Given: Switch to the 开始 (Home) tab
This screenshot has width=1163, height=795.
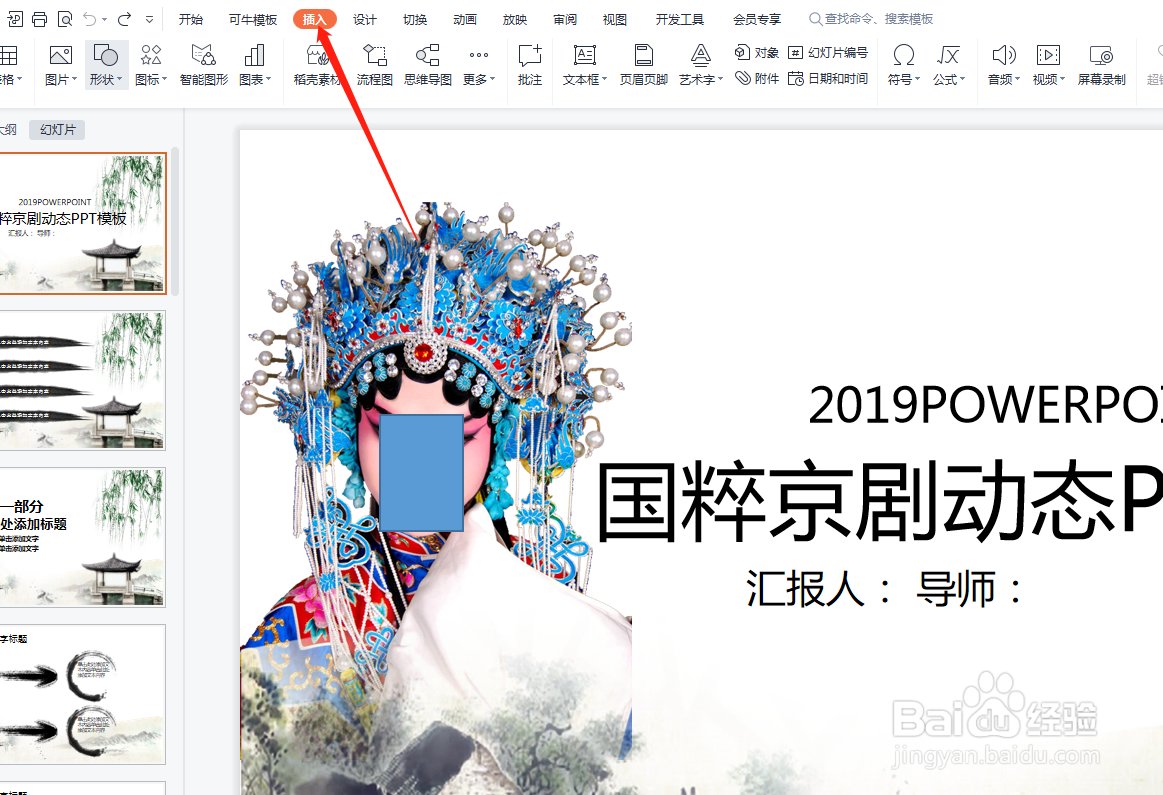Looking at the screenshot, I should click(191, 19).
